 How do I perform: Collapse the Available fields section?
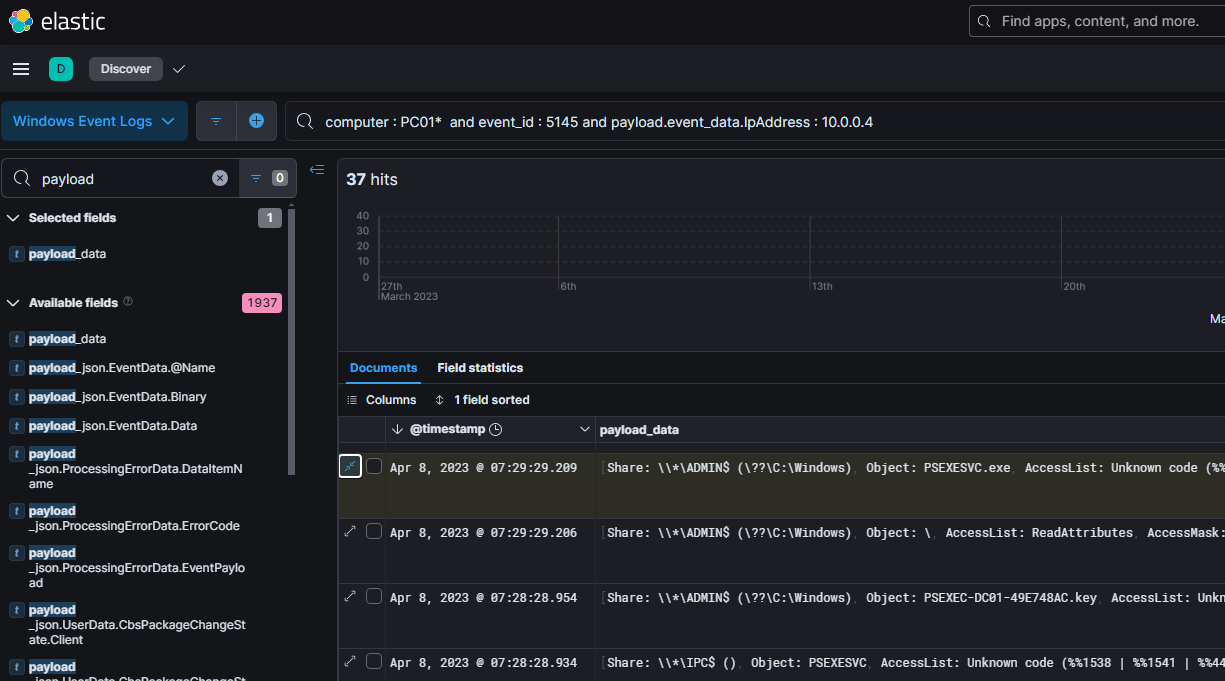[x=14, y=303]
